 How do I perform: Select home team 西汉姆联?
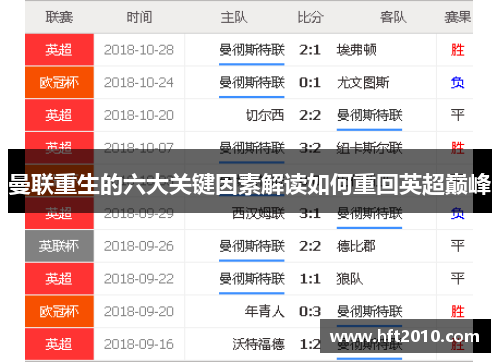coord(258,213)
